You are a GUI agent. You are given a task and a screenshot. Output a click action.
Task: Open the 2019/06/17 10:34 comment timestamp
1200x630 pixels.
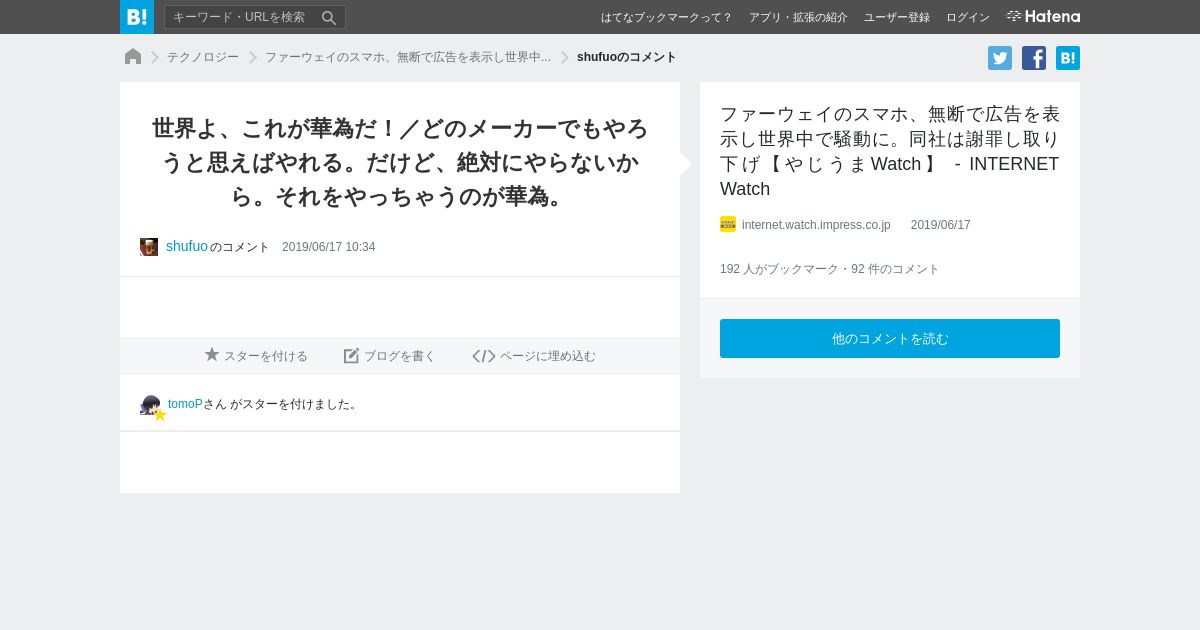328,247
